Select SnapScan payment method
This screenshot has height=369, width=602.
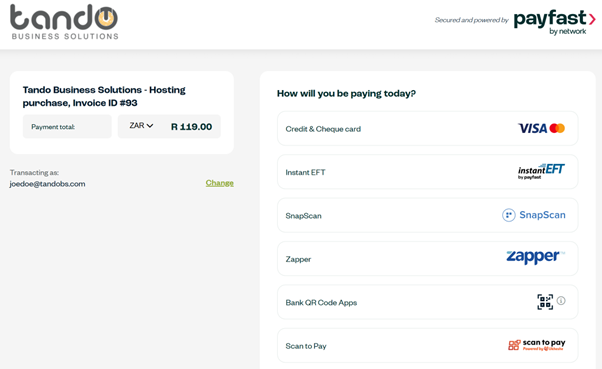point(427,215)
